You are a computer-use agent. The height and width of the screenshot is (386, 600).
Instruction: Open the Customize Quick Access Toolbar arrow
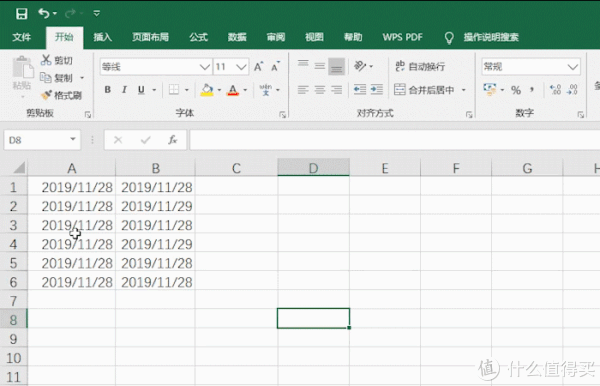point(96,14)
